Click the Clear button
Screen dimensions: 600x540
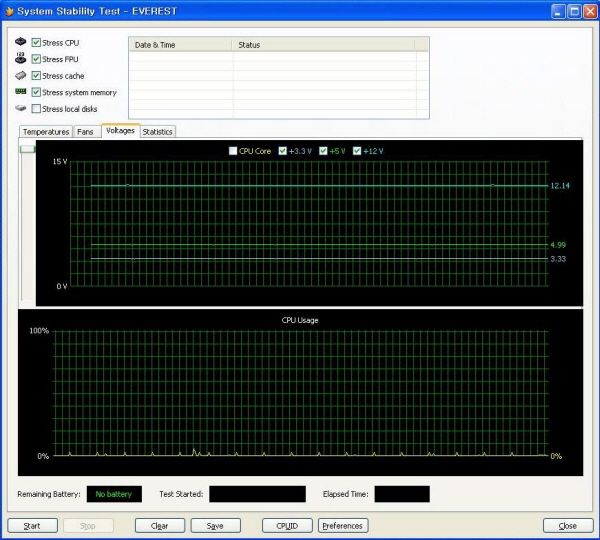pos(160,526)
